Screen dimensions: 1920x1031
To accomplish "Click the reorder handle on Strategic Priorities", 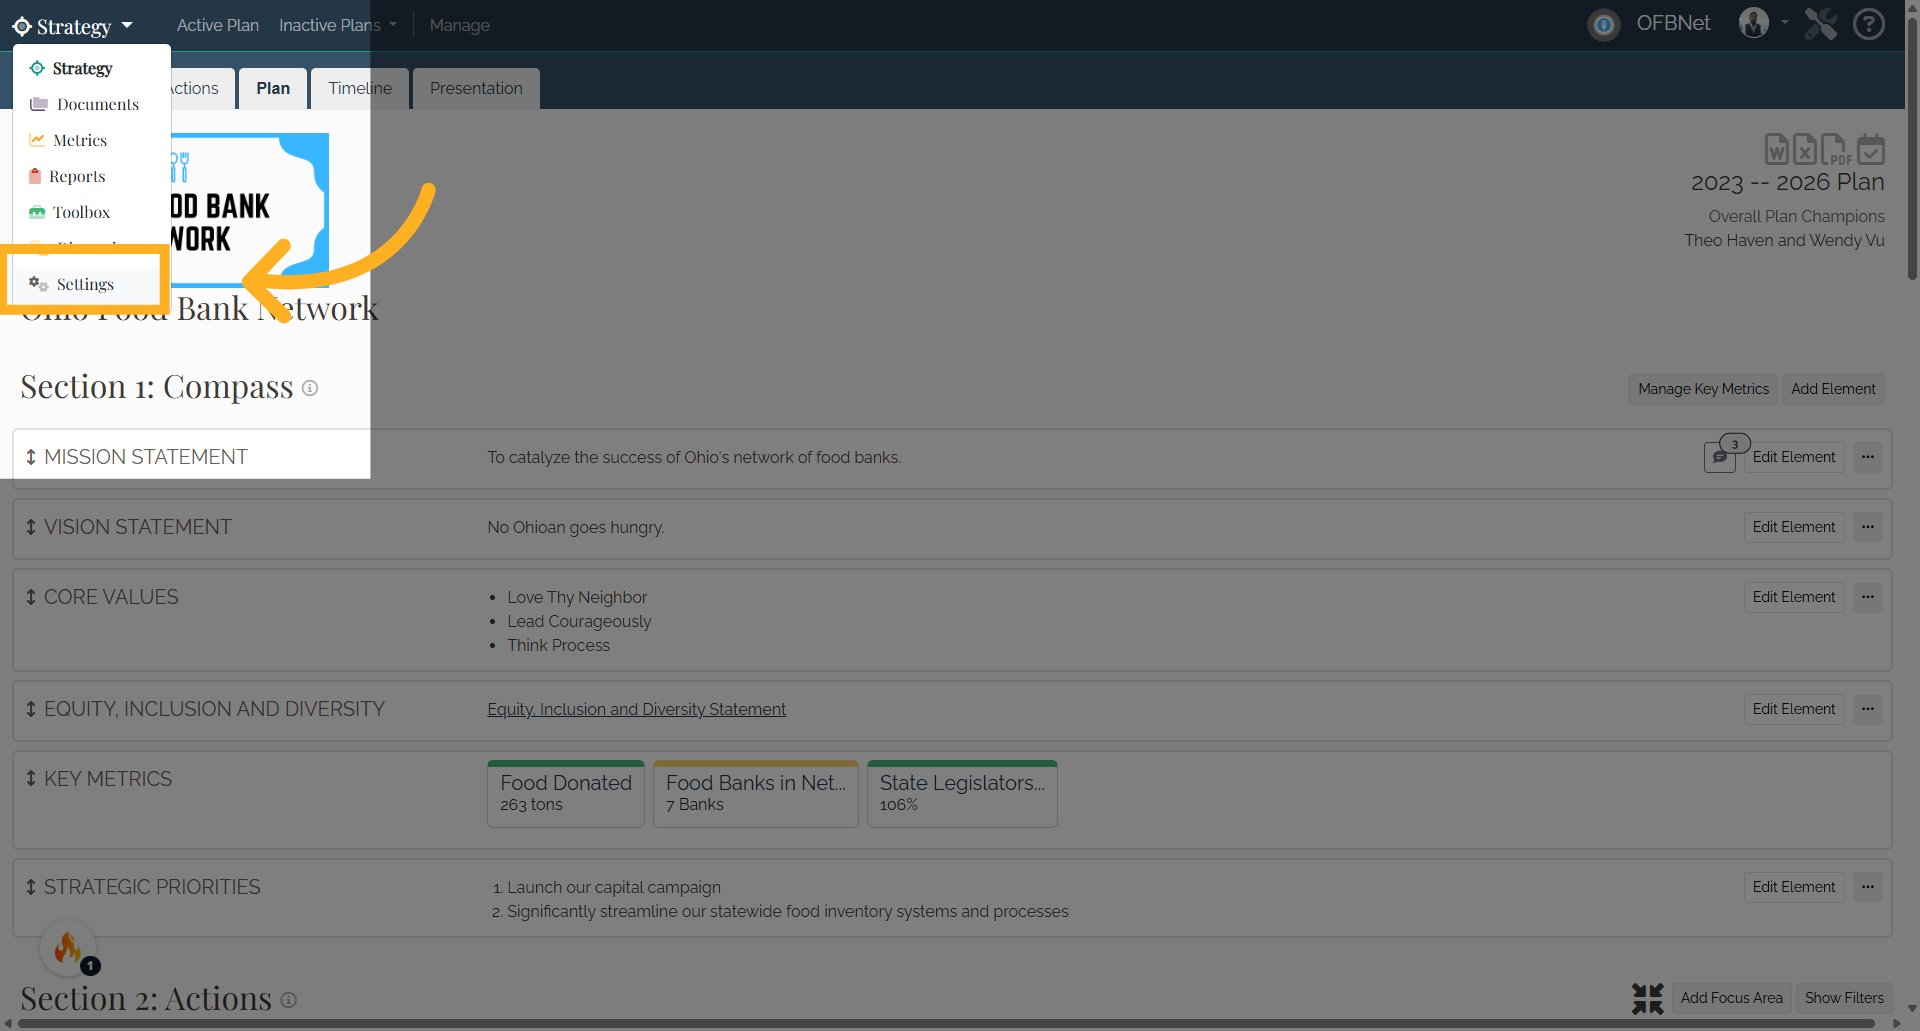I will pos(31,887).
